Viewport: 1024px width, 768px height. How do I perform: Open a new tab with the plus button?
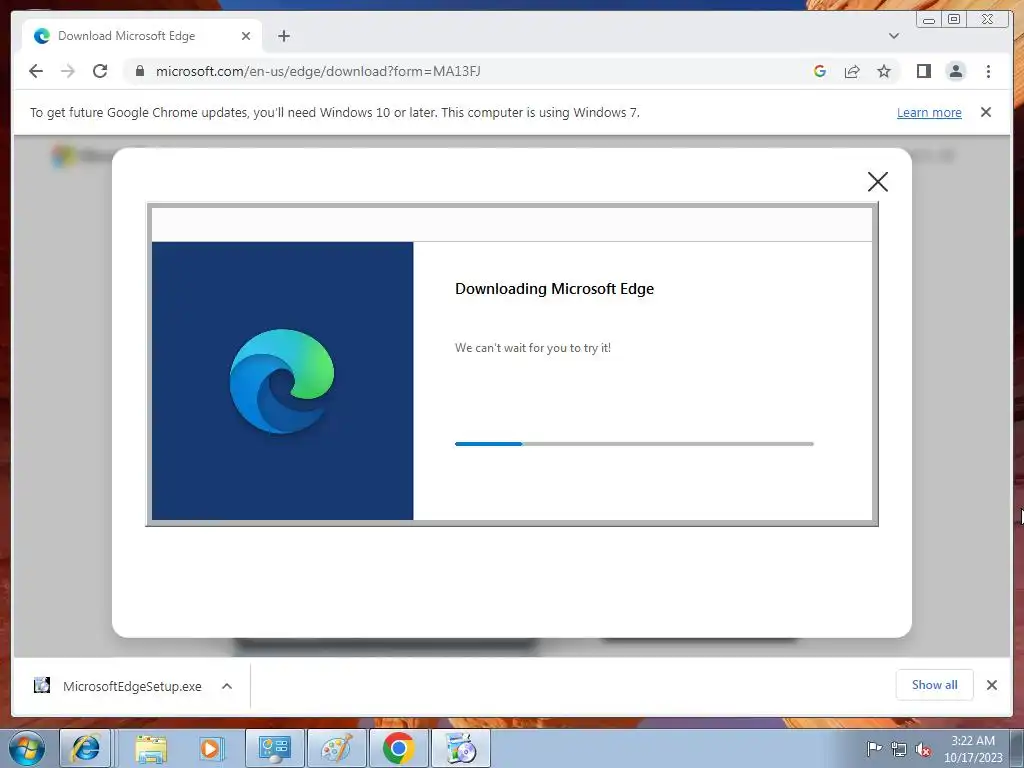click(283, 36)
